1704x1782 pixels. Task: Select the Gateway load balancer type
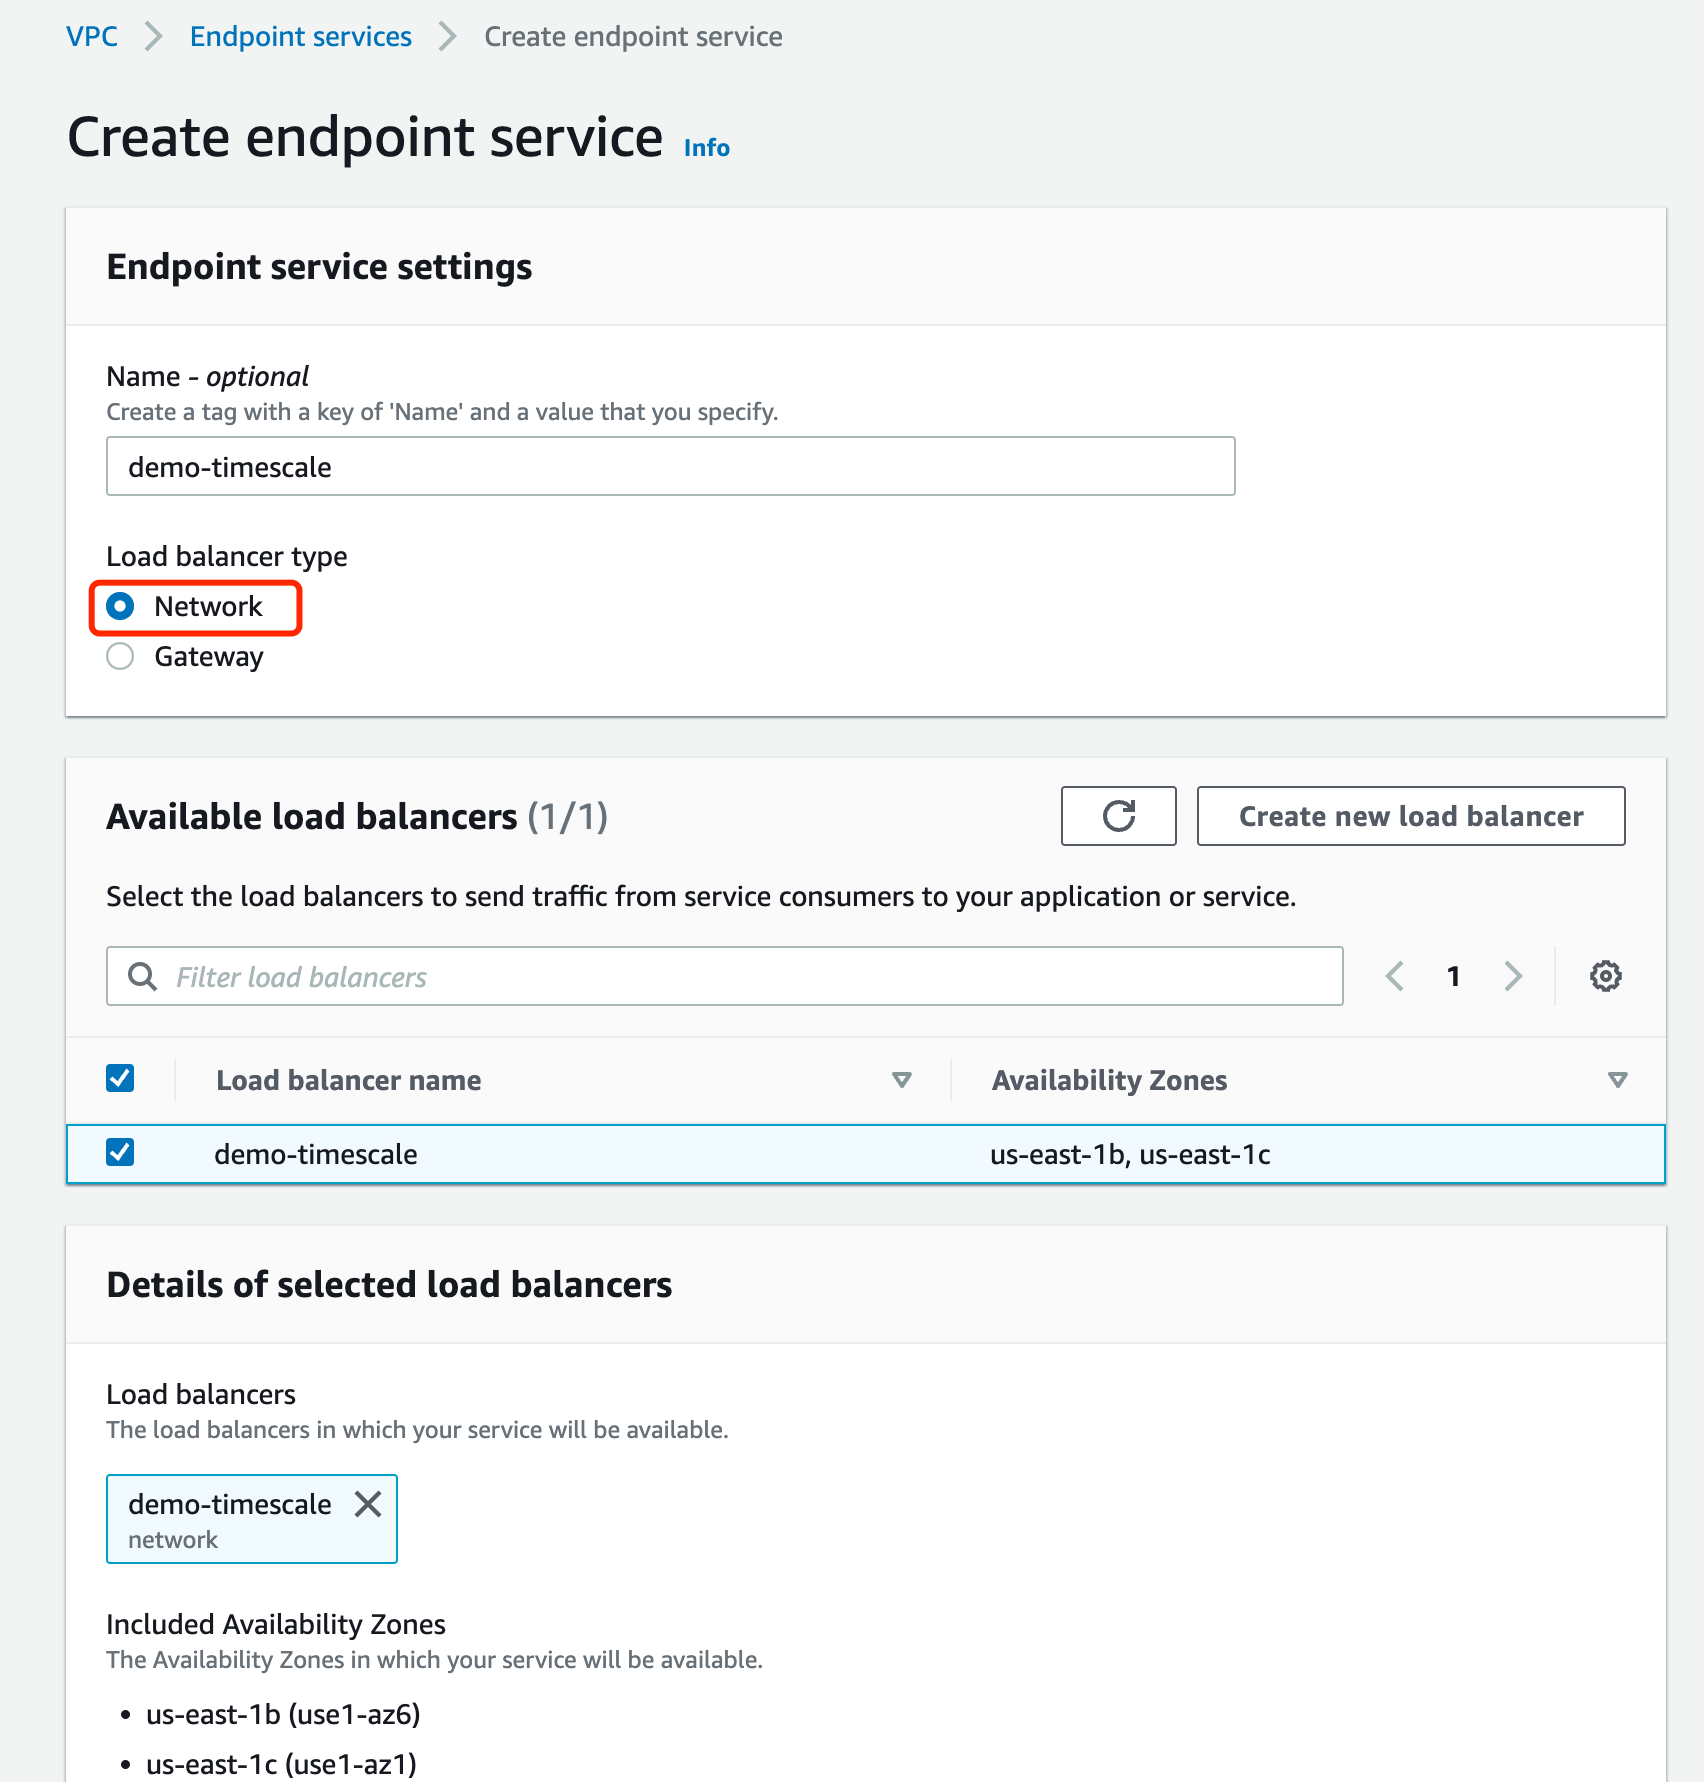click(x=121, y=657)
